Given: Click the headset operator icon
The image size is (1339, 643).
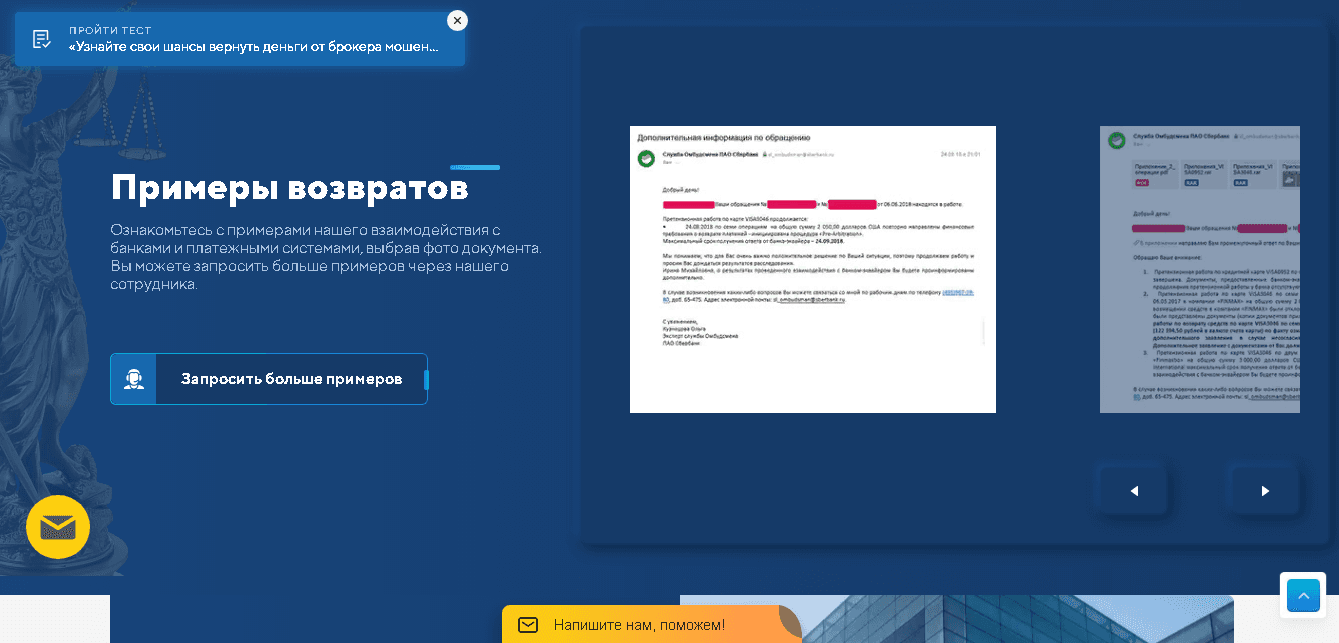Looking at the screenshot, I should tap(133, 379).
